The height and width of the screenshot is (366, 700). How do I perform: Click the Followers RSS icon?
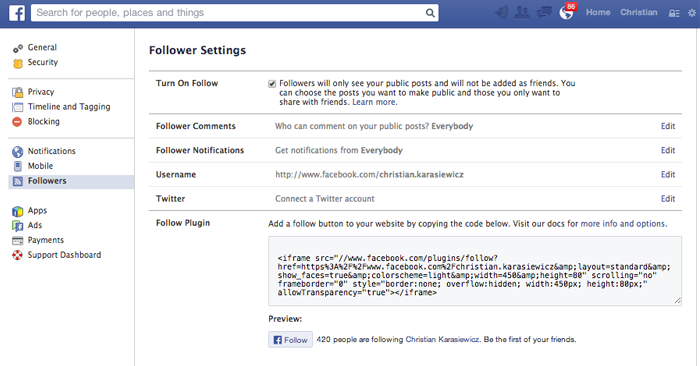point(17,181)
